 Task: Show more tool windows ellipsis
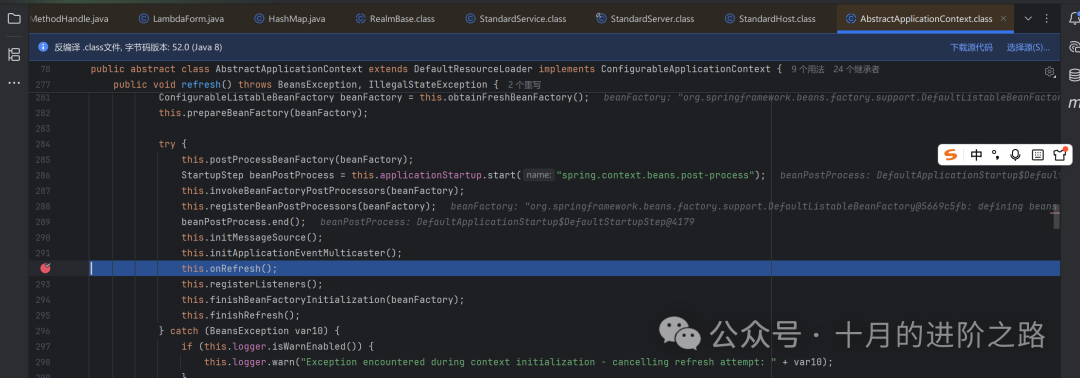14,83
